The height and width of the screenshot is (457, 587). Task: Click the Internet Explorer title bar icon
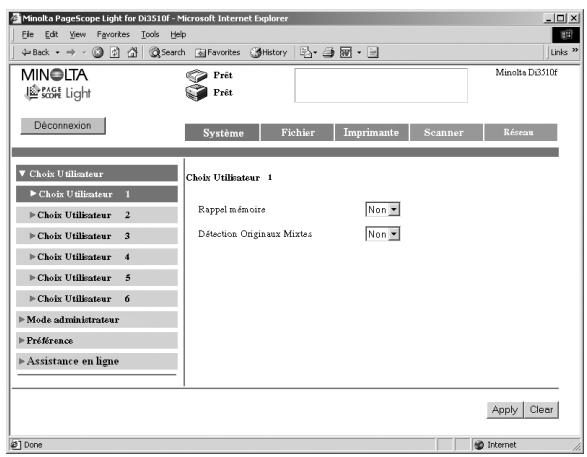click(x=15, y=18)
